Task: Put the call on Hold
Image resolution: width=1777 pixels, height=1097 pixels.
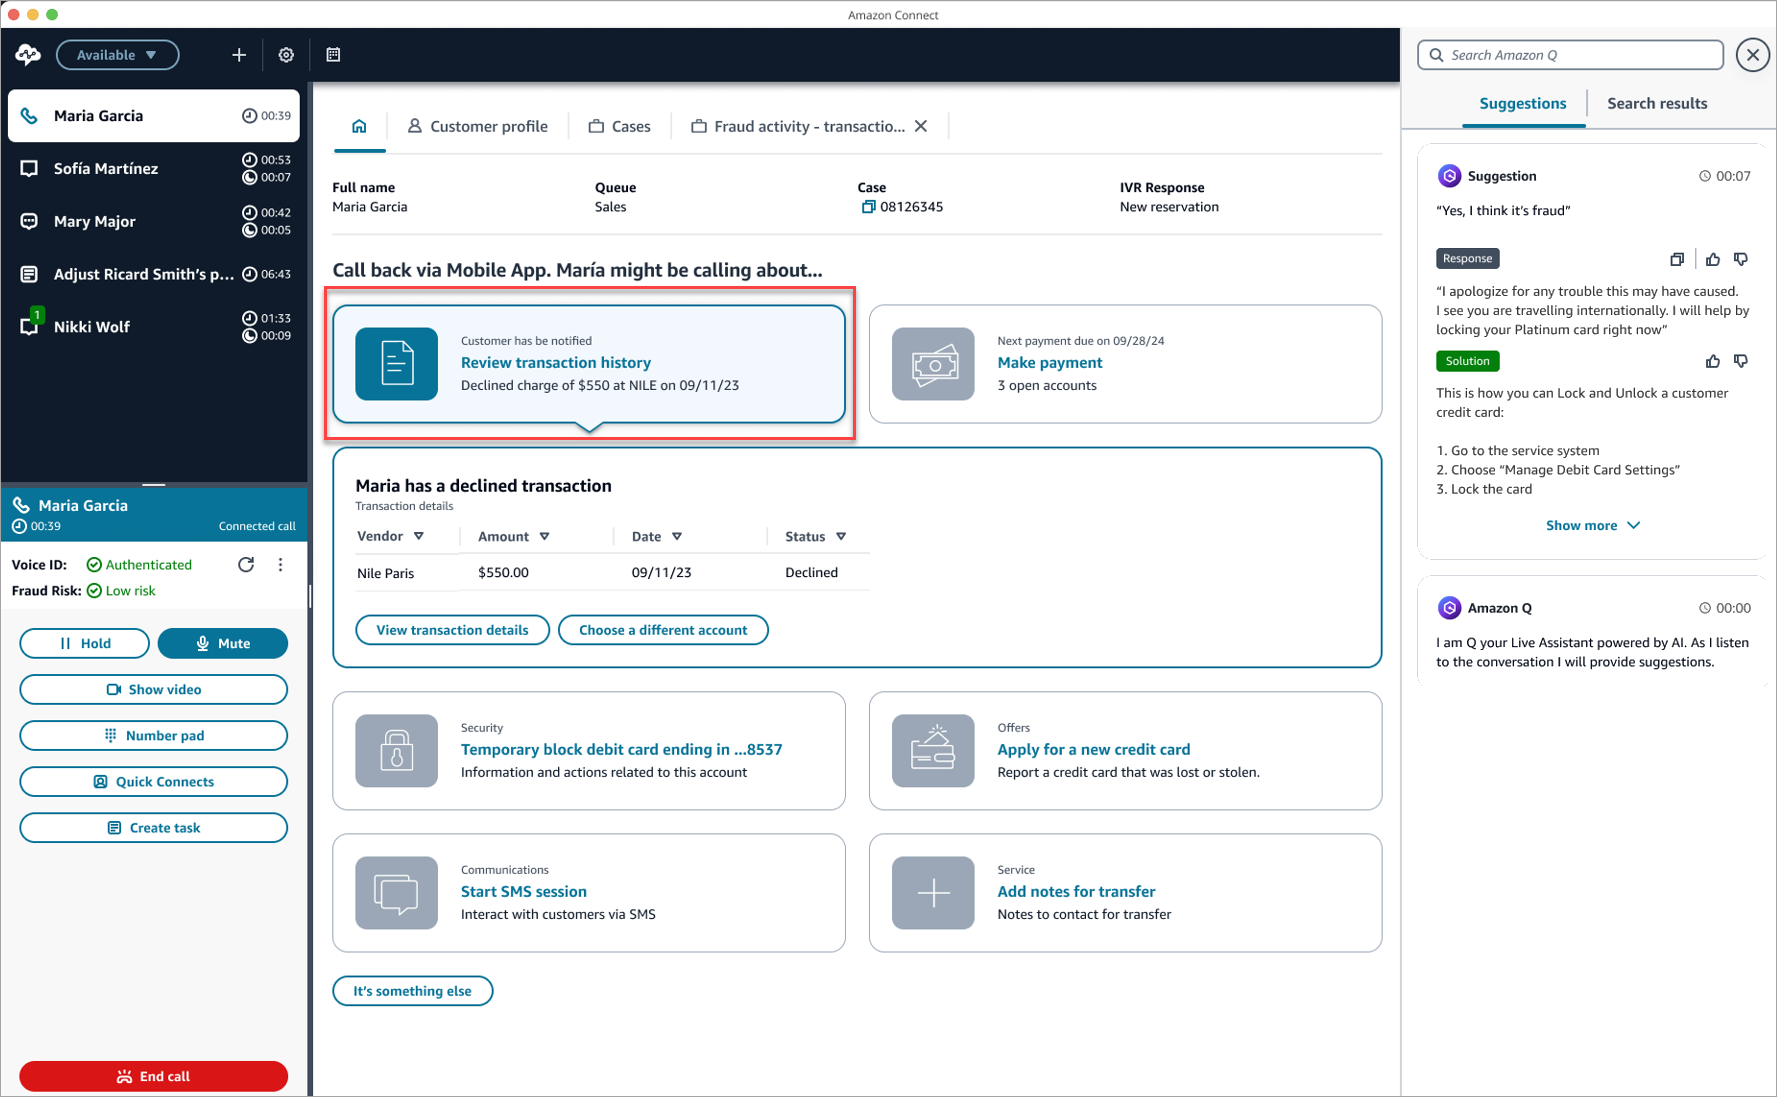Action: (x=84, y=643)
